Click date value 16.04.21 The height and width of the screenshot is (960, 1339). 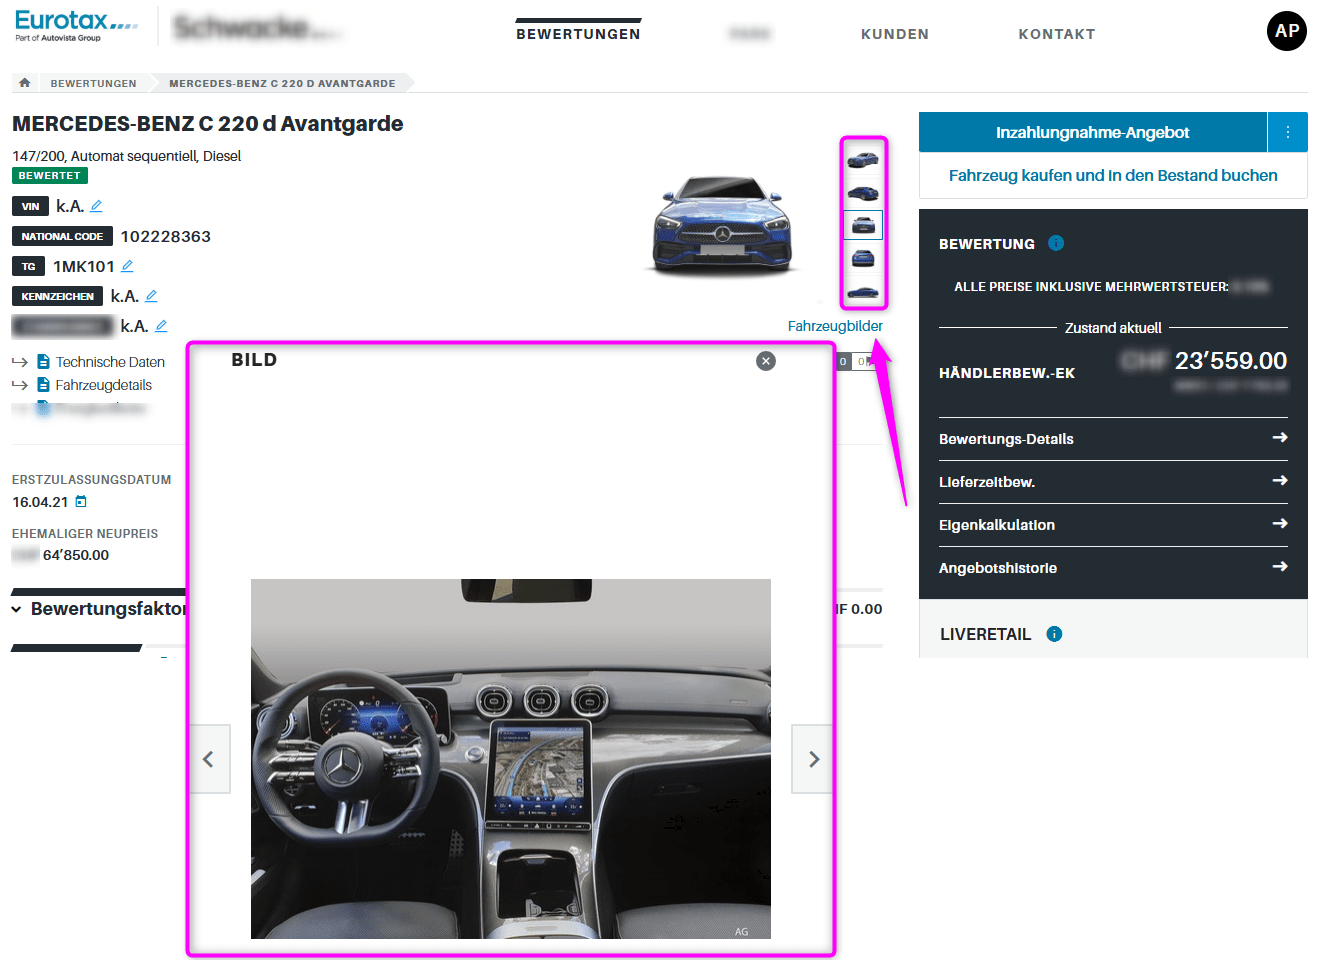click(x=40, y=502)
